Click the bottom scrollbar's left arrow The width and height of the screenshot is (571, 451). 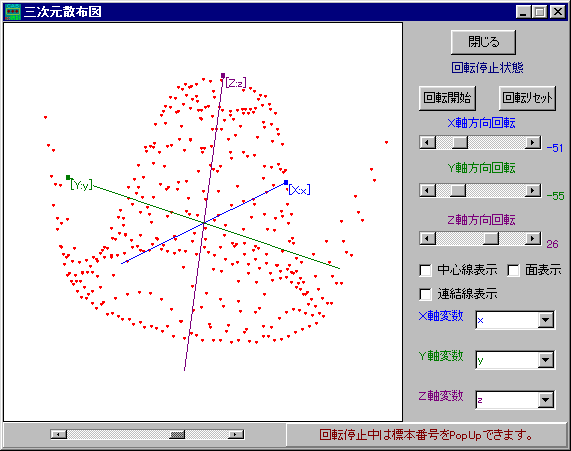click(x=59, y=434)
